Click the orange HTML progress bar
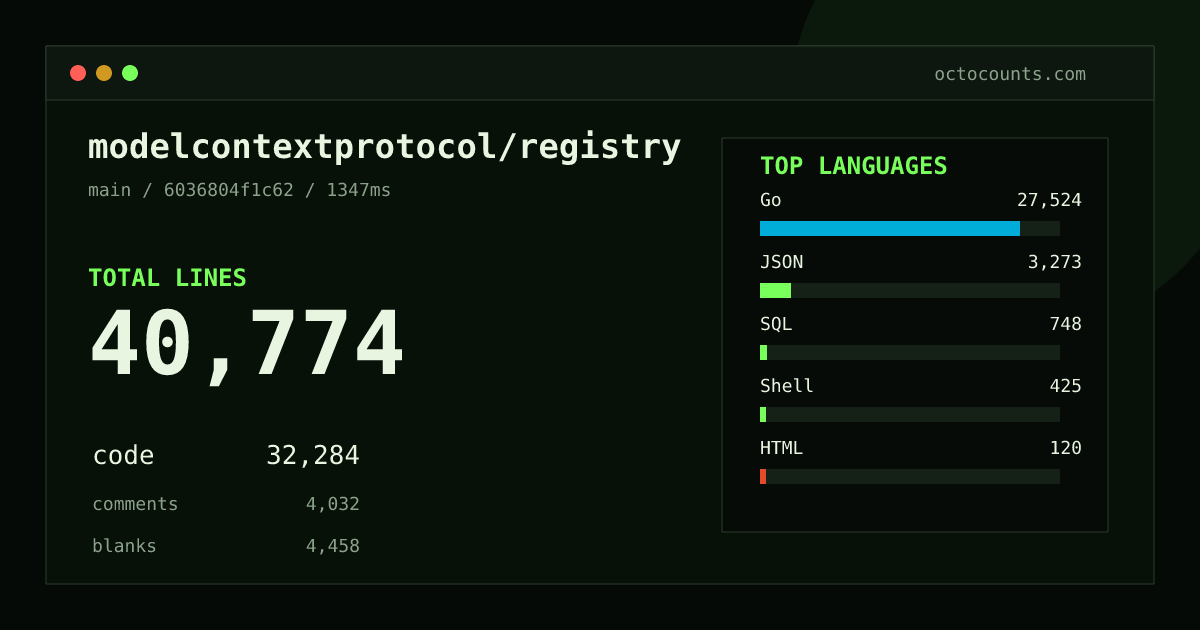 763,476
